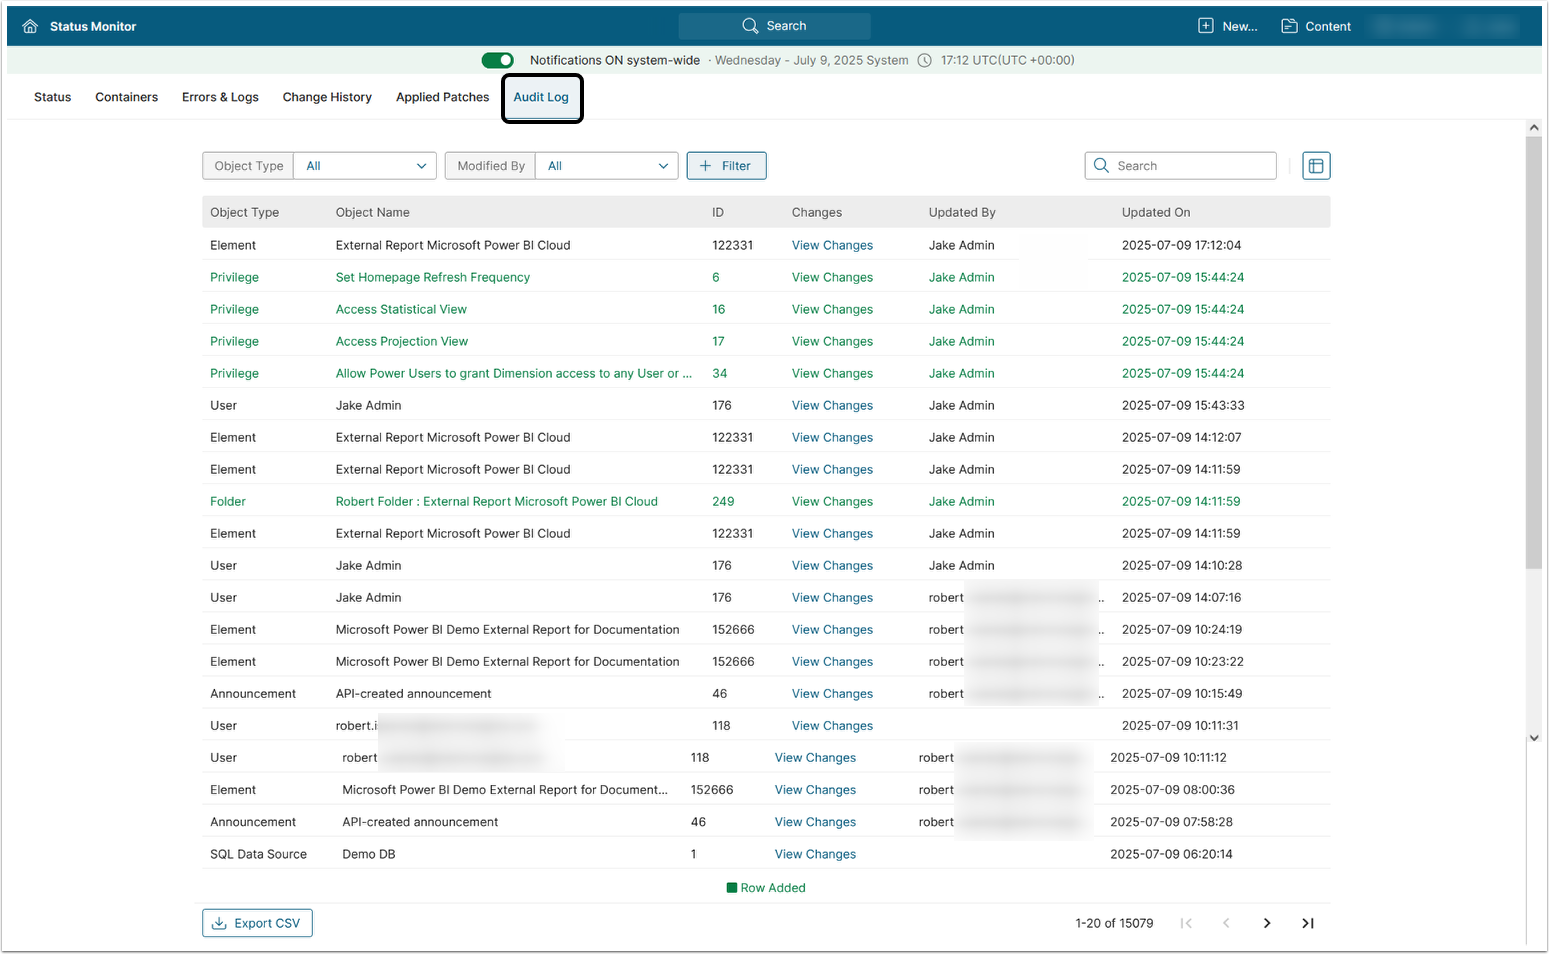Open View Changes for Set Homepage Refresh Frequency
This screenshot has width=1549, height=954.
tap(832, 277)
